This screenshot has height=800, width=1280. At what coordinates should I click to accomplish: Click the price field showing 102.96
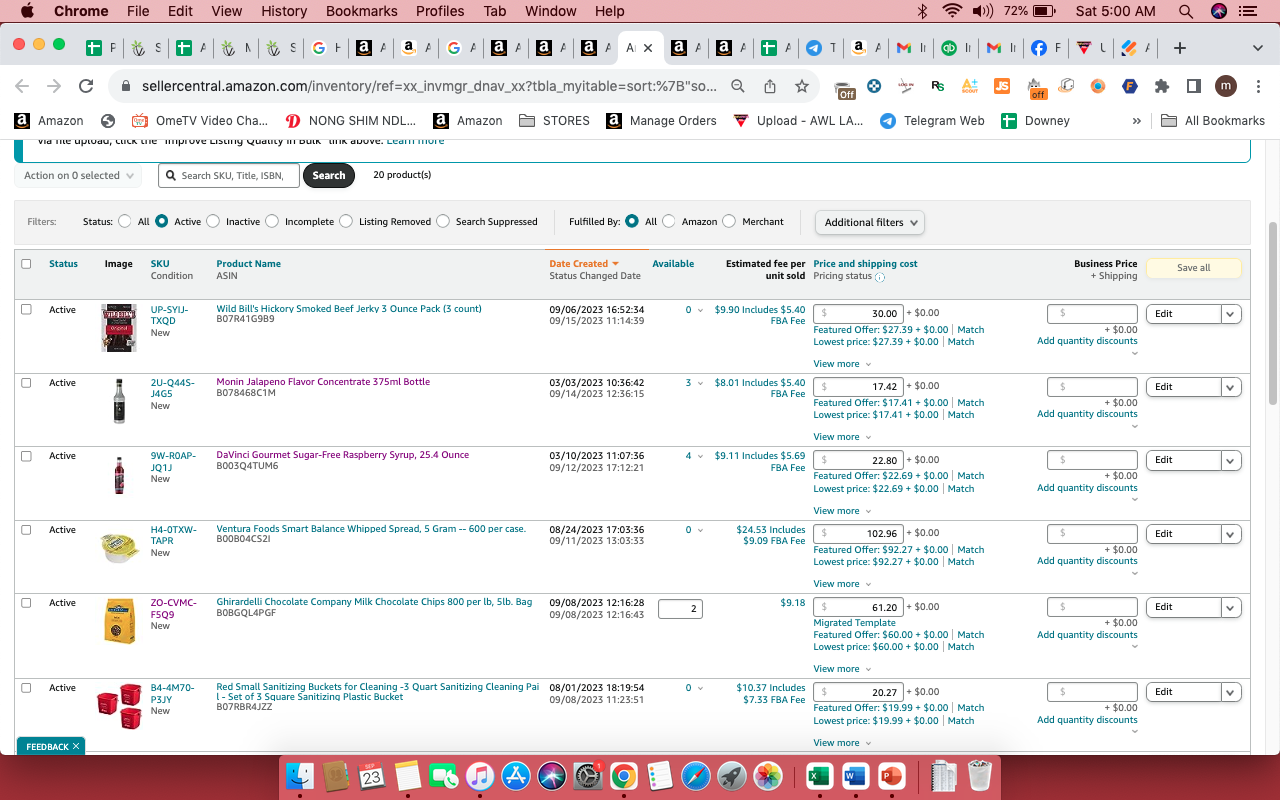pos(859,534)
